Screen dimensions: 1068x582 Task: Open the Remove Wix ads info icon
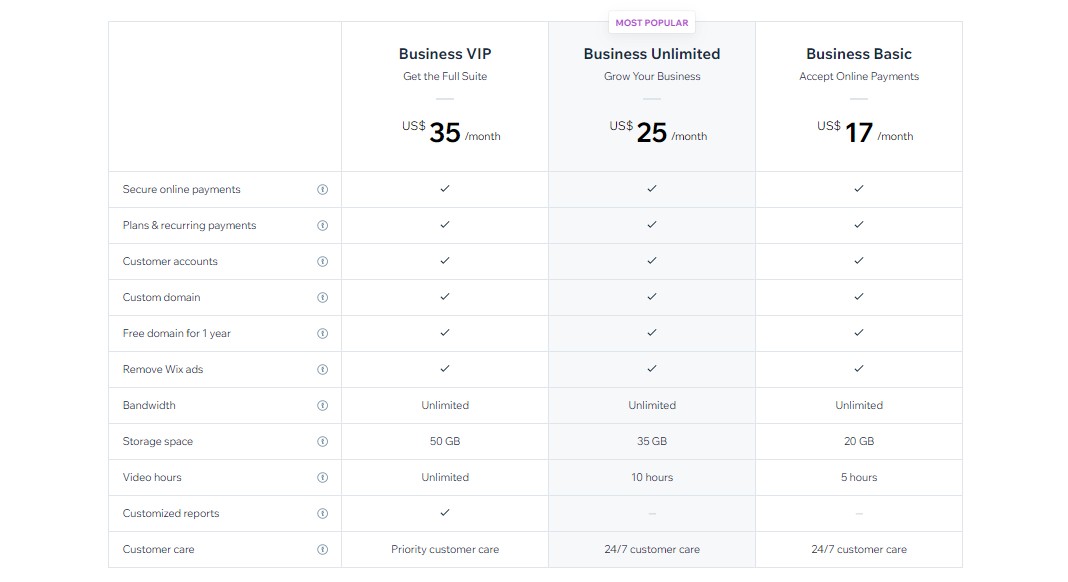(x=322, y=369)
